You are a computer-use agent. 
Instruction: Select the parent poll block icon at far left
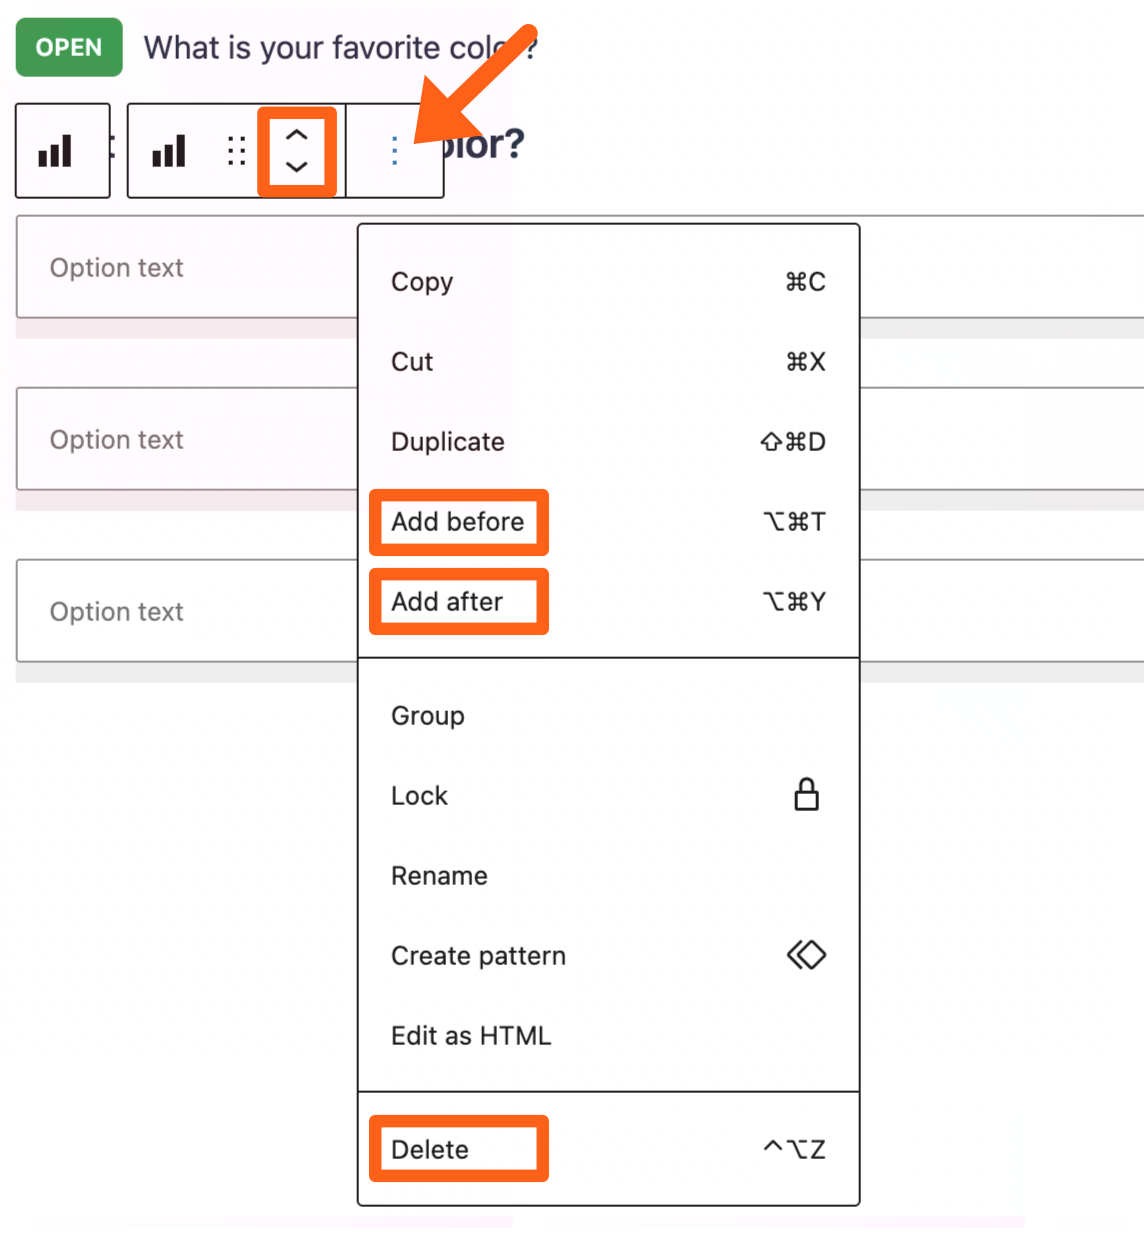(x=56, y=151)
